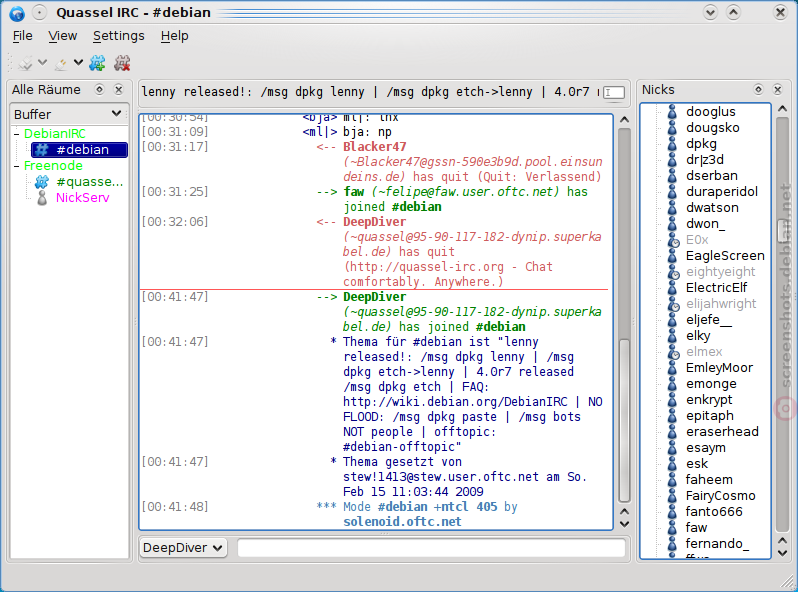Screen dimensions: 798x592
Task: Open the Settings menu
Action: coord(119,36)
